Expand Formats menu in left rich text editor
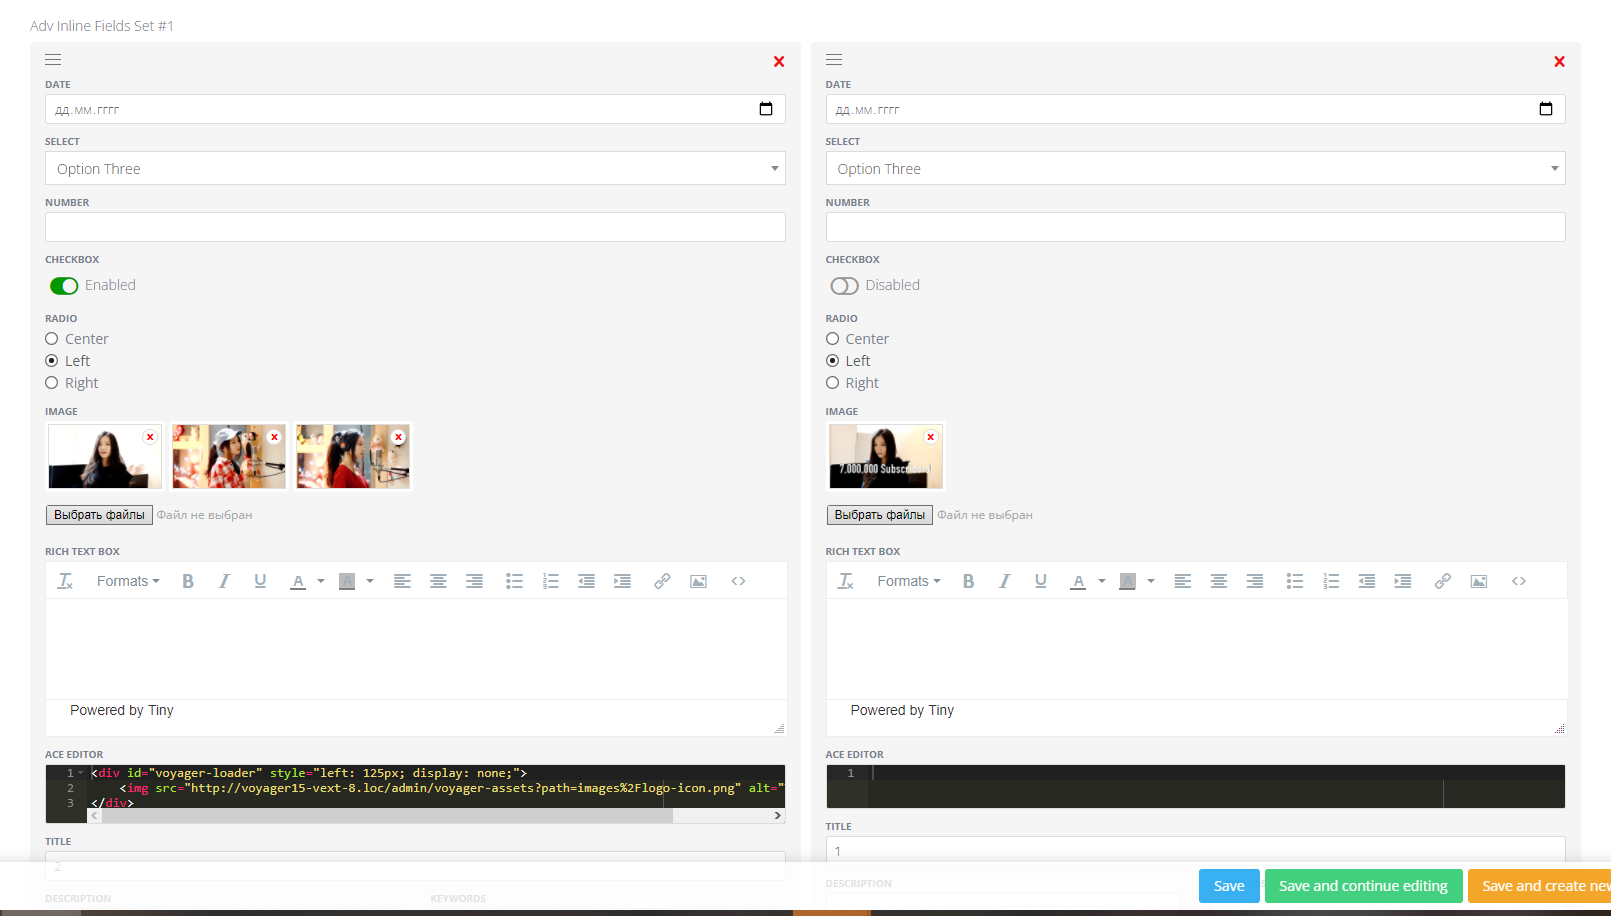This screenshot has height=916, width=1611. click(x=127, y=581)
